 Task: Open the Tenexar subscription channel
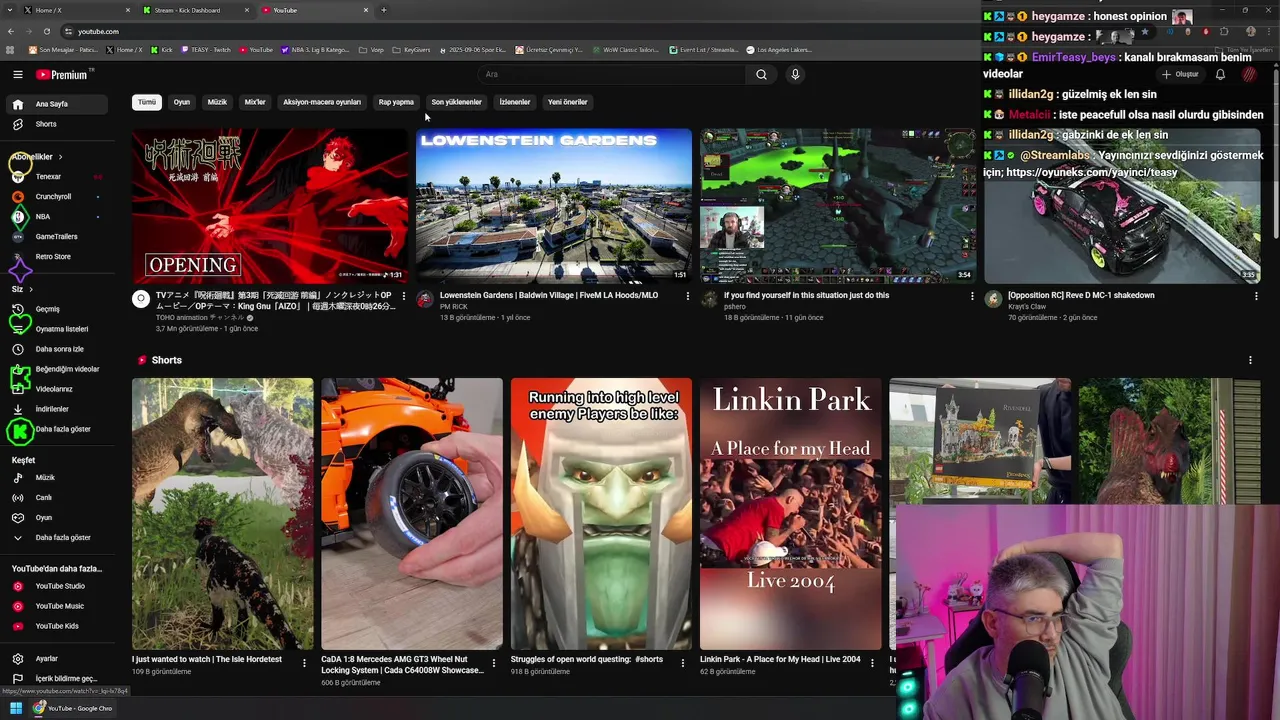coord(58,177)
